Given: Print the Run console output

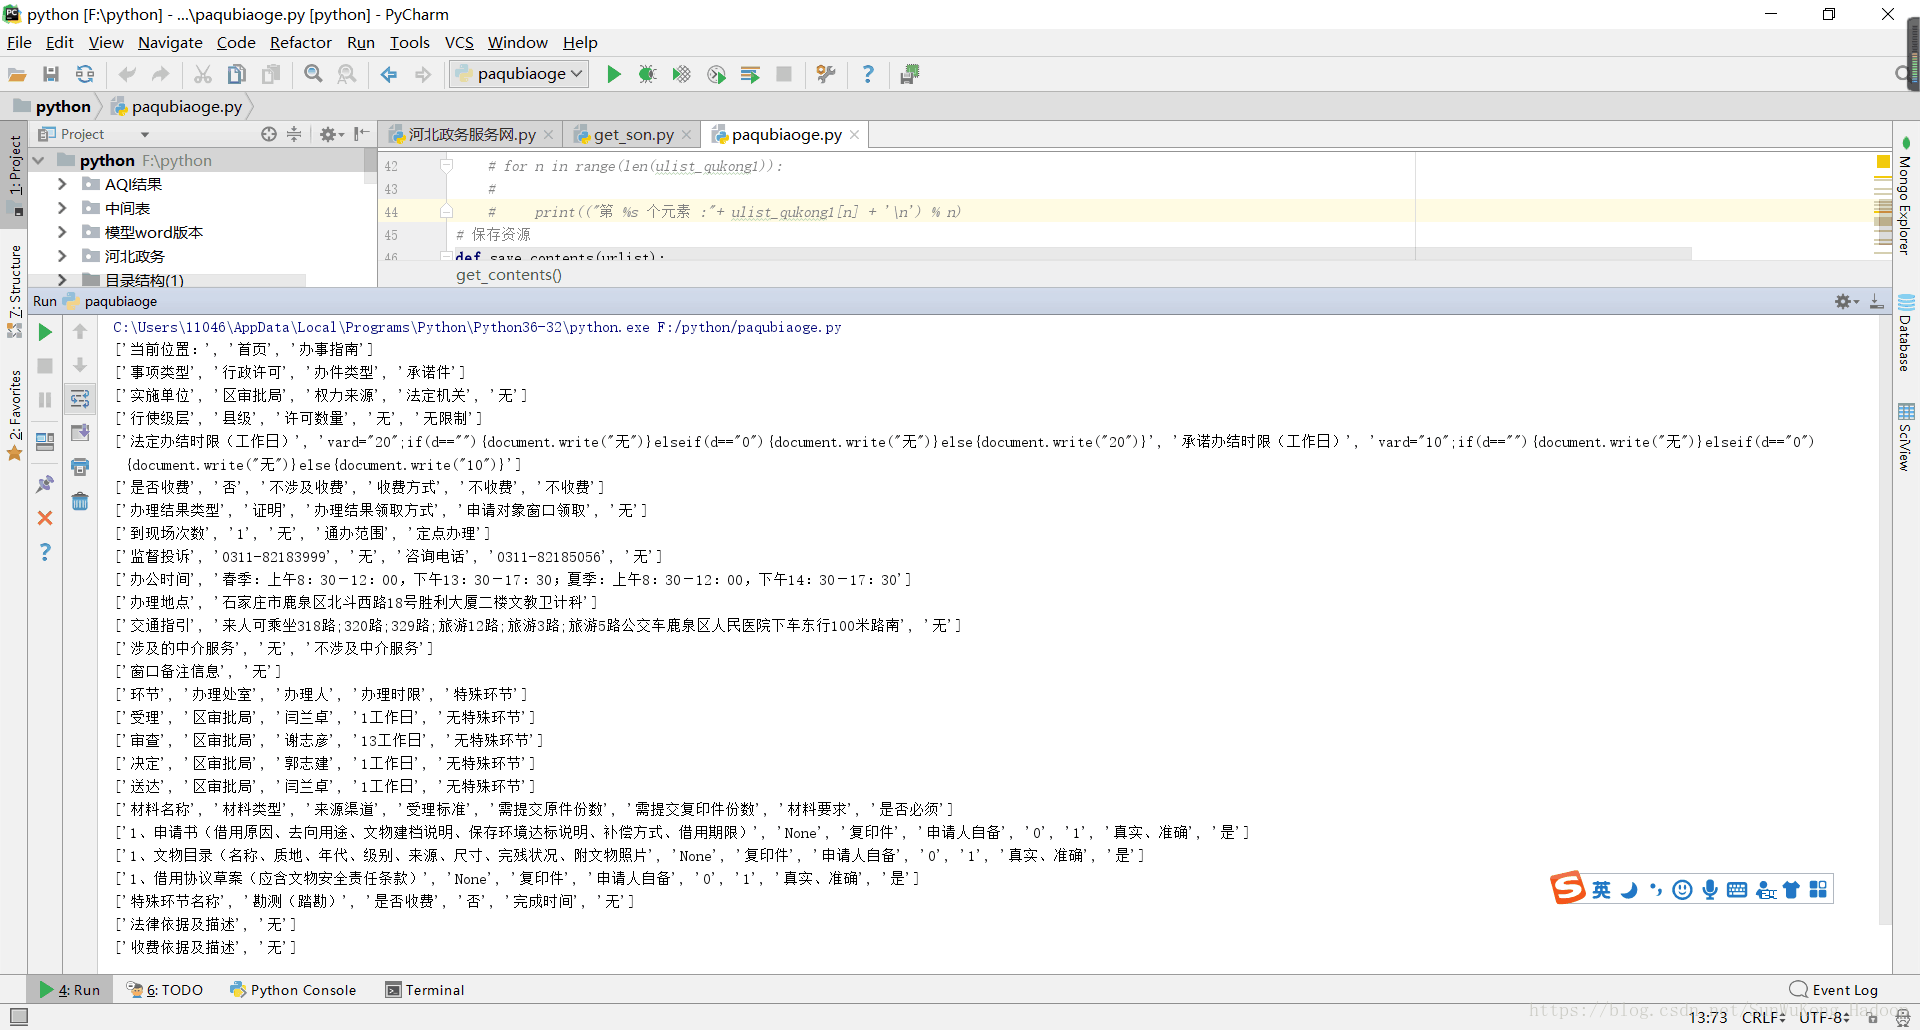Looking at the screenshot, I should pos(80,467).
